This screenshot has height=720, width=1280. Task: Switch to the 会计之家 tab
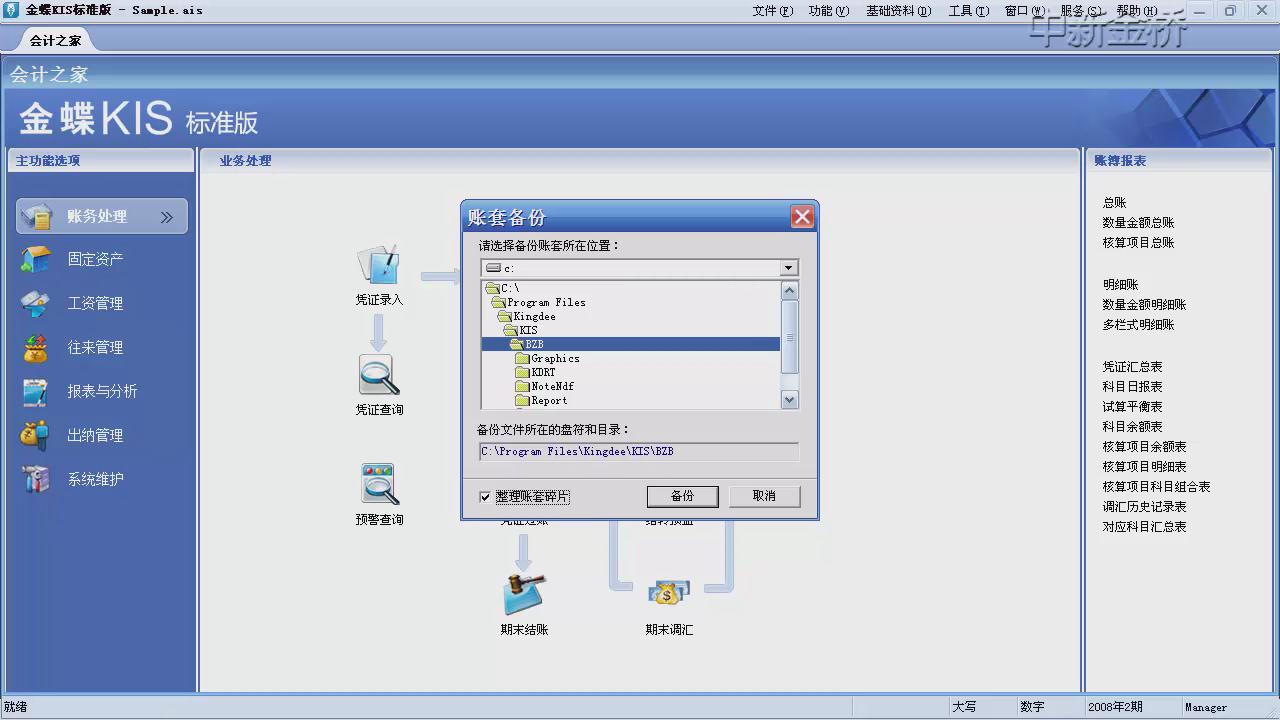pyautogui.click(x=55, y=40)
